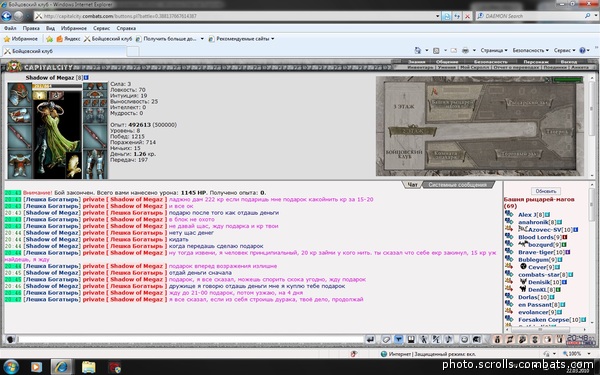Click player Forsaken Corpse in the list
600x375 pixels.
point(544,320)
